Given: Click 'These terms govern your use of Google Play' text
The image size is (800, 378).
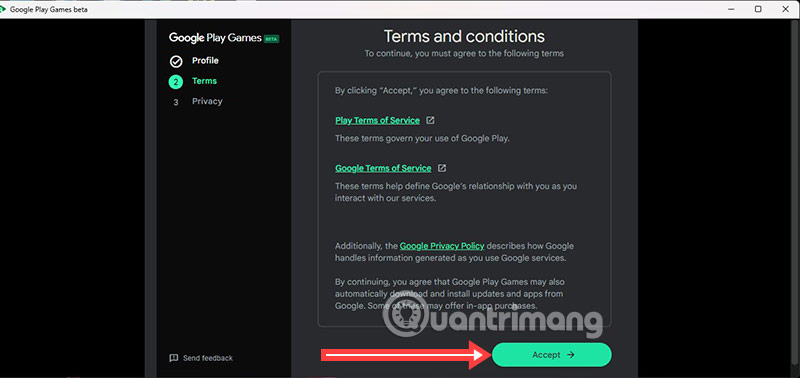Looking at the screenshot, I should (x=422, y=138).
